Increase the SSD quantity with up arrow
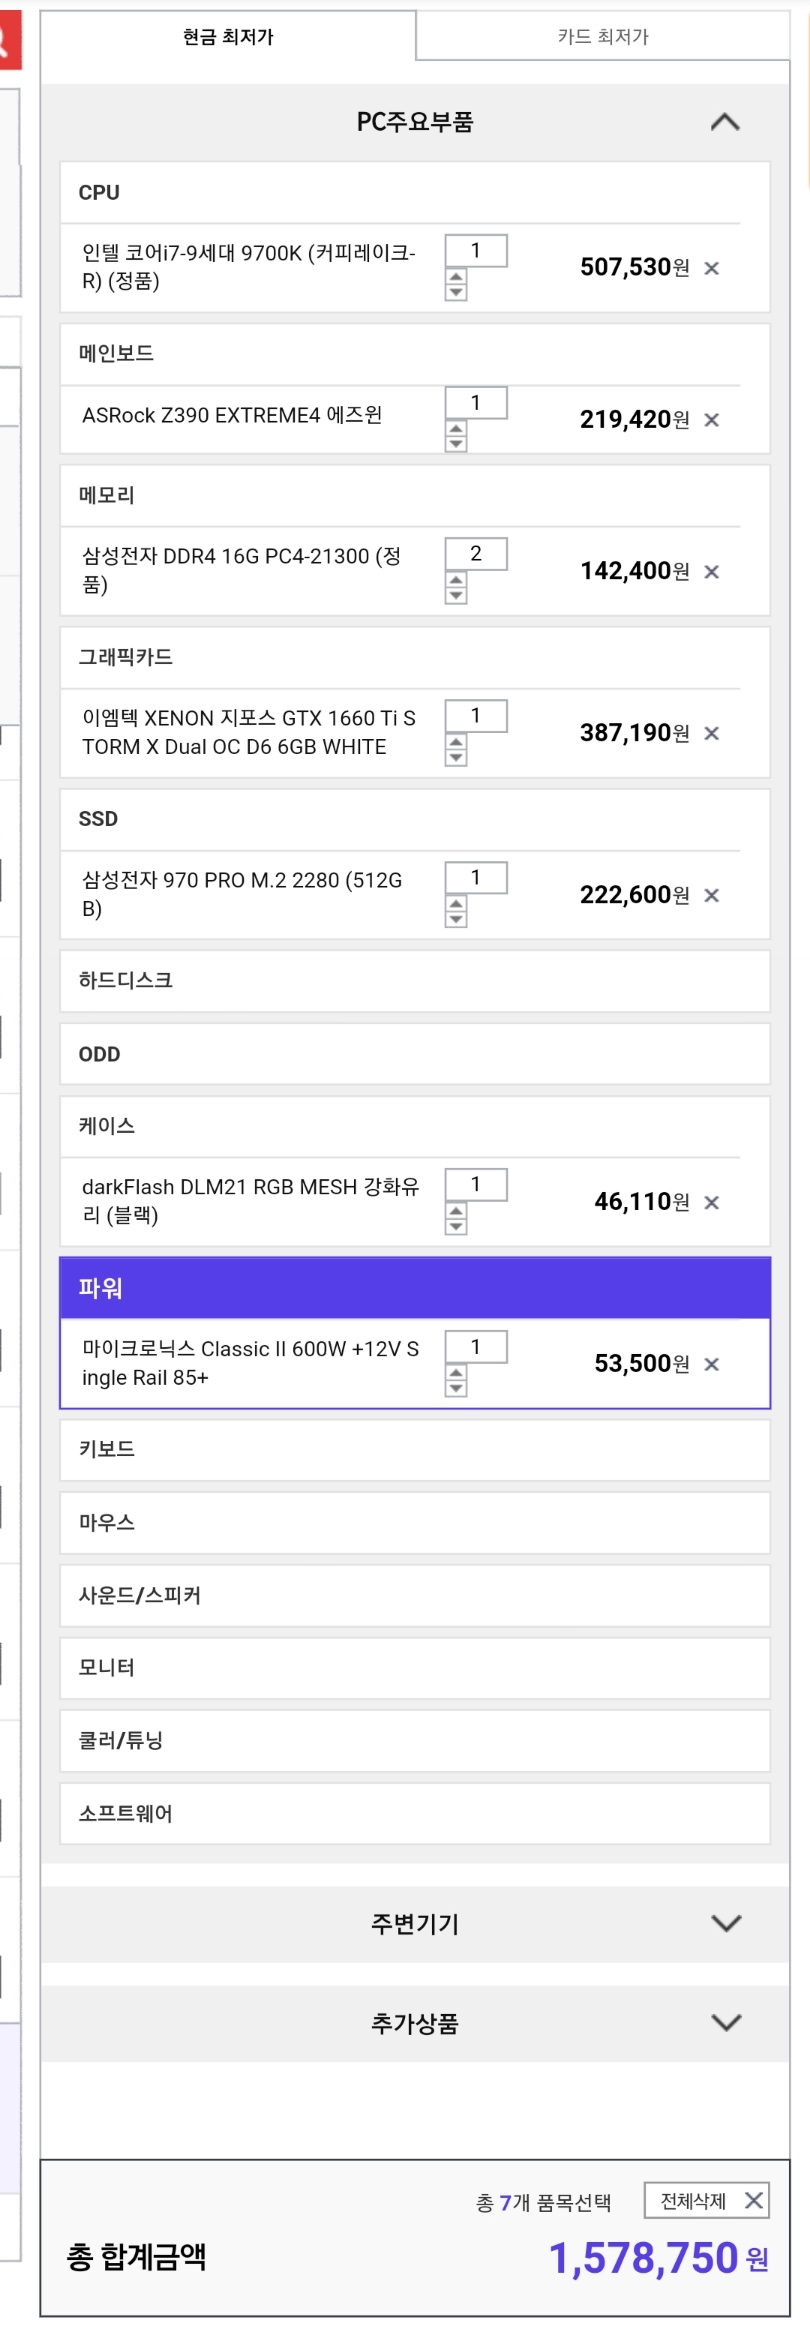This screenshot has height=2331, width=810. tap(456, 904)
